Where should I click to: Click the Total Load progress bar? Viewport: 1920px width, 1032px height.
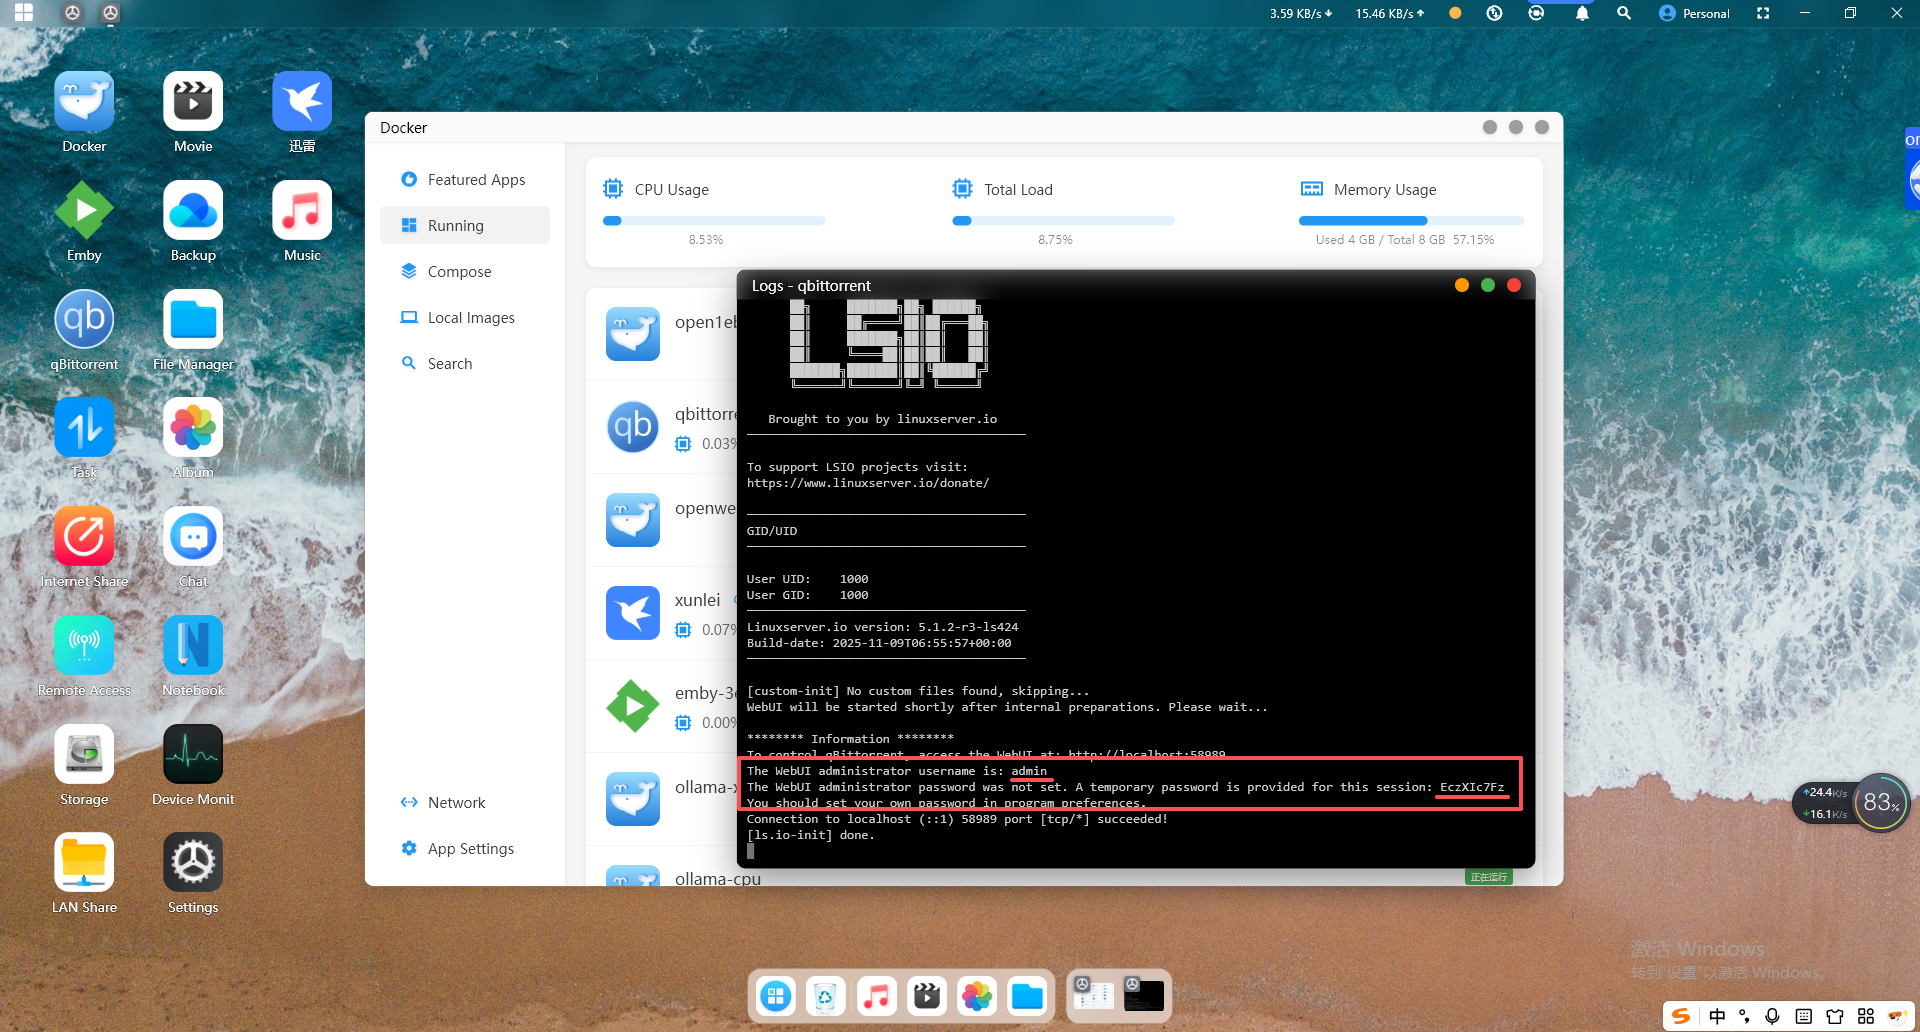click(x=1063, y=221)
